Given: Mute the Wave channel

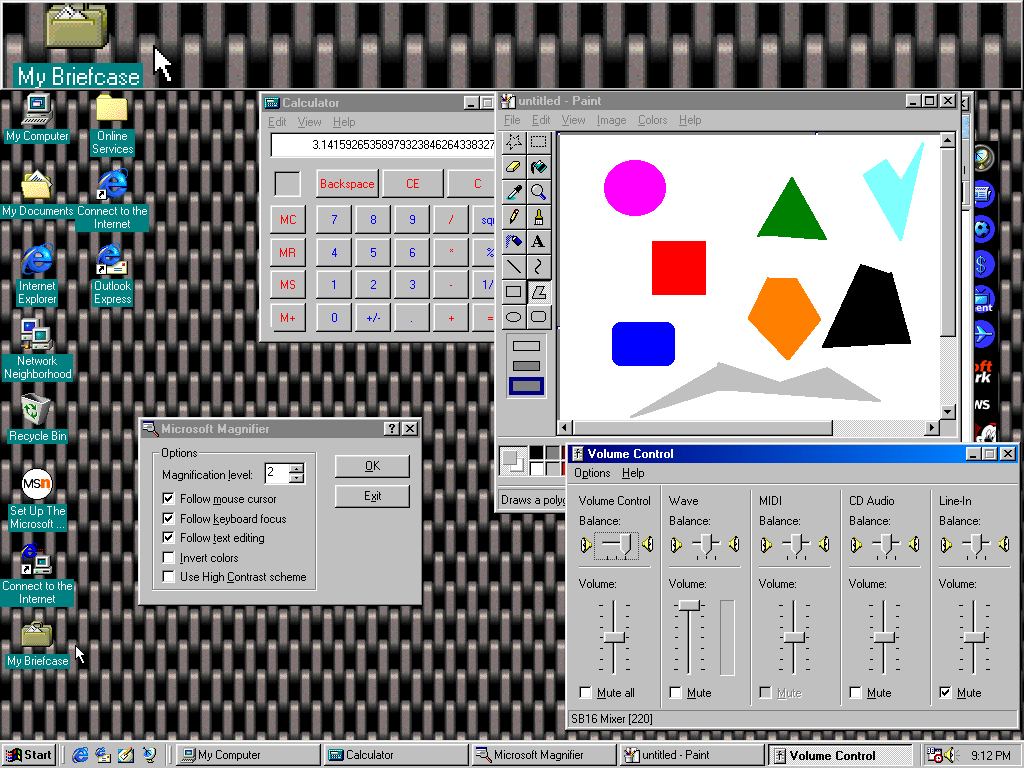Looking at the screenshot, I should click(x=676, y=692).
